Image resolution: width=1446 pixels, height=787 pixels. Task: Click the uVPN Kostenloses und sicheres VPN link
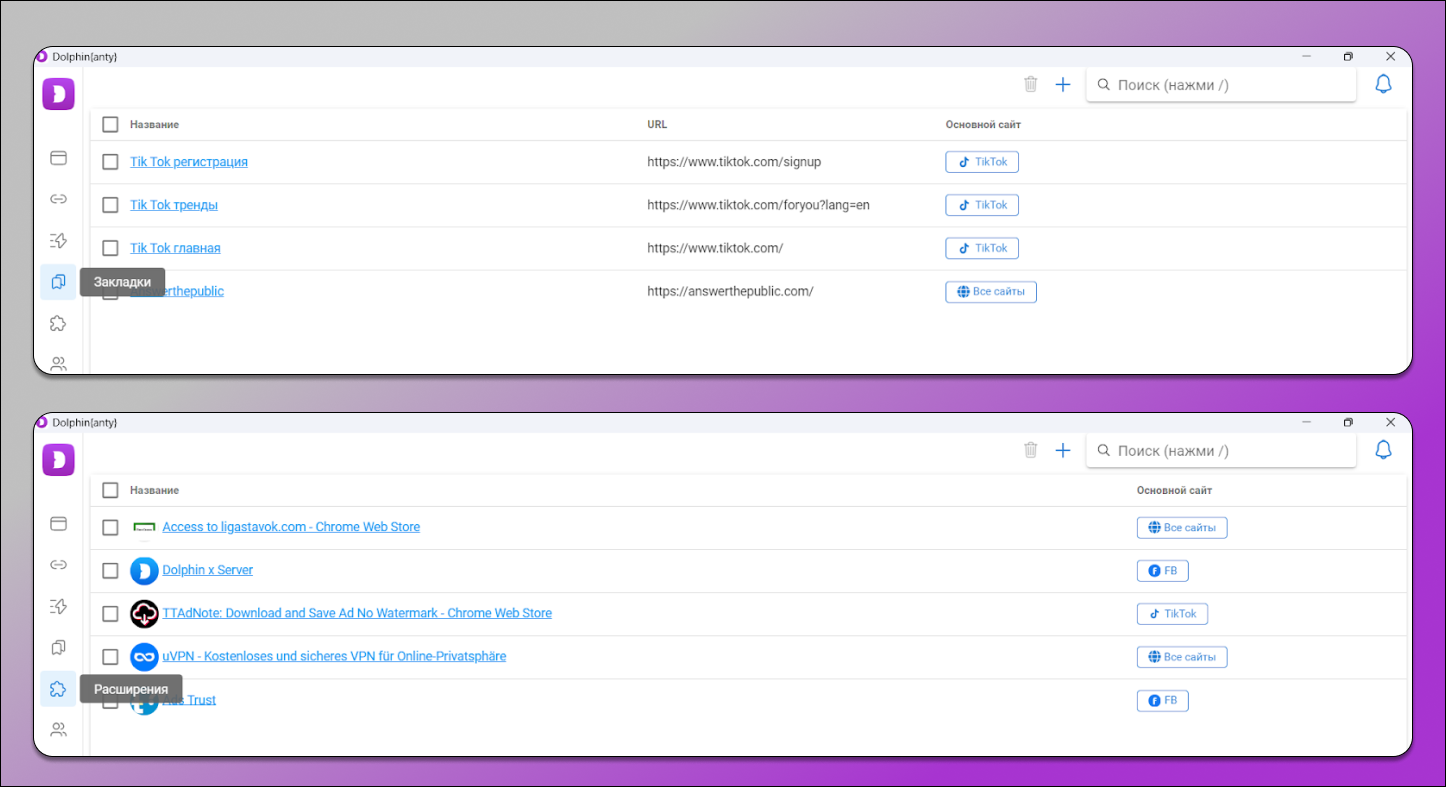334,657
